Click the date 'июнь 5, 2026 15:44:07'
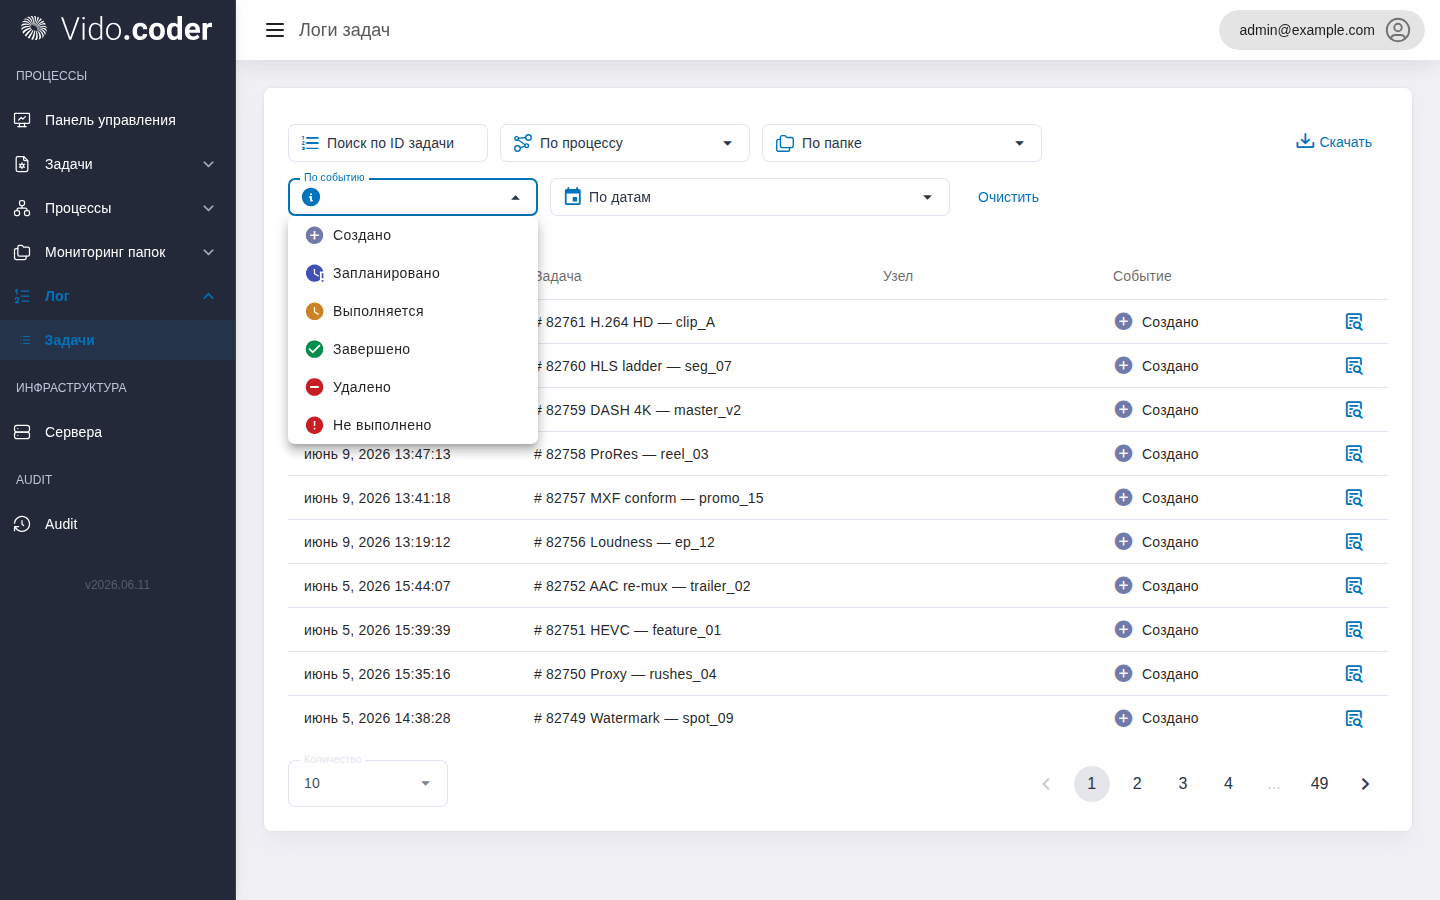Image resolution: width=1440 pixels, height=900 pixels. pyautogui.click(x=377, y=586)
